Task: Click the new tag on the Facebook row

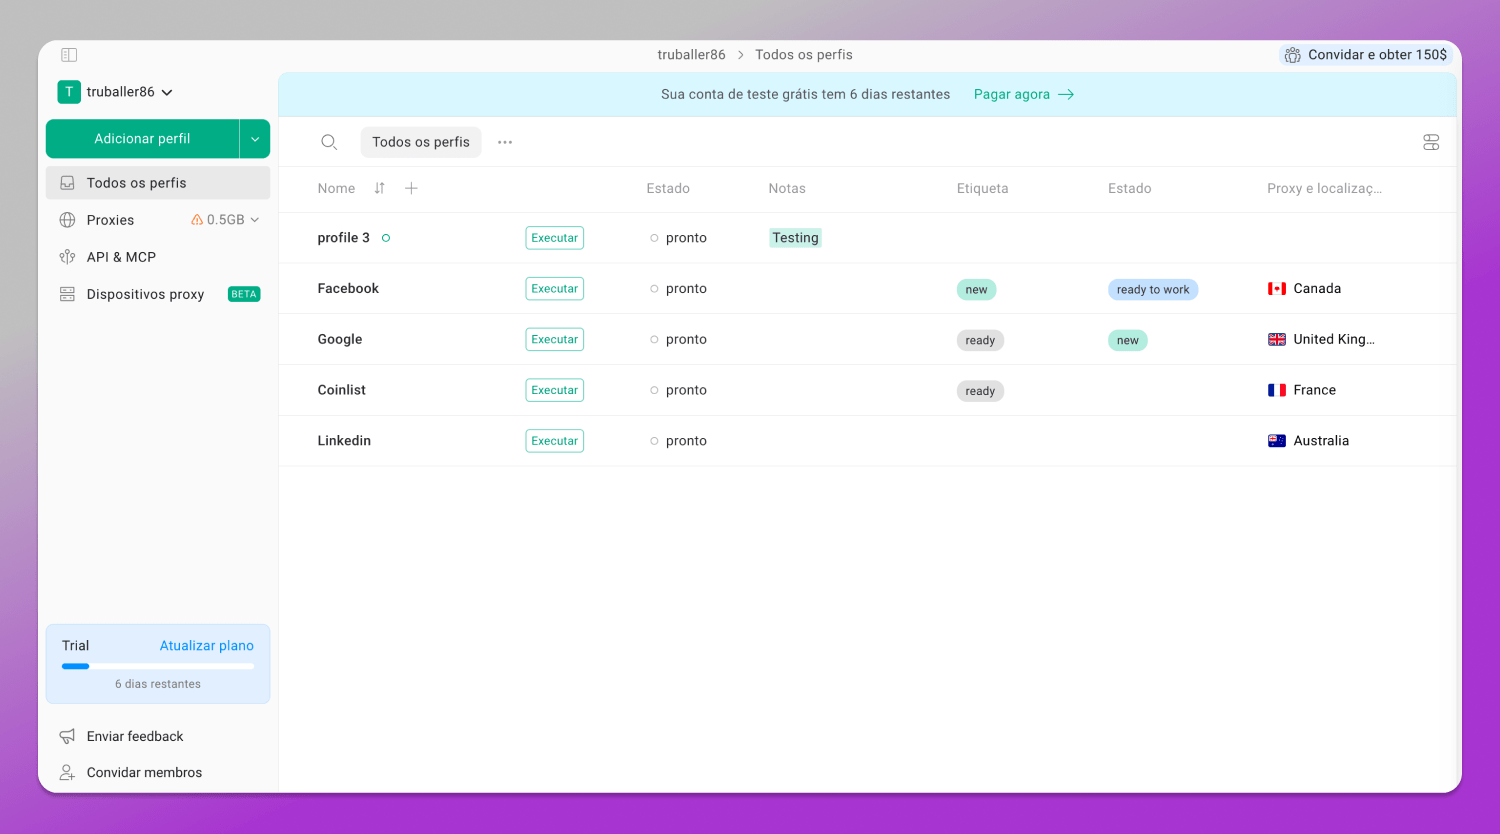Action: coord(976,290)
